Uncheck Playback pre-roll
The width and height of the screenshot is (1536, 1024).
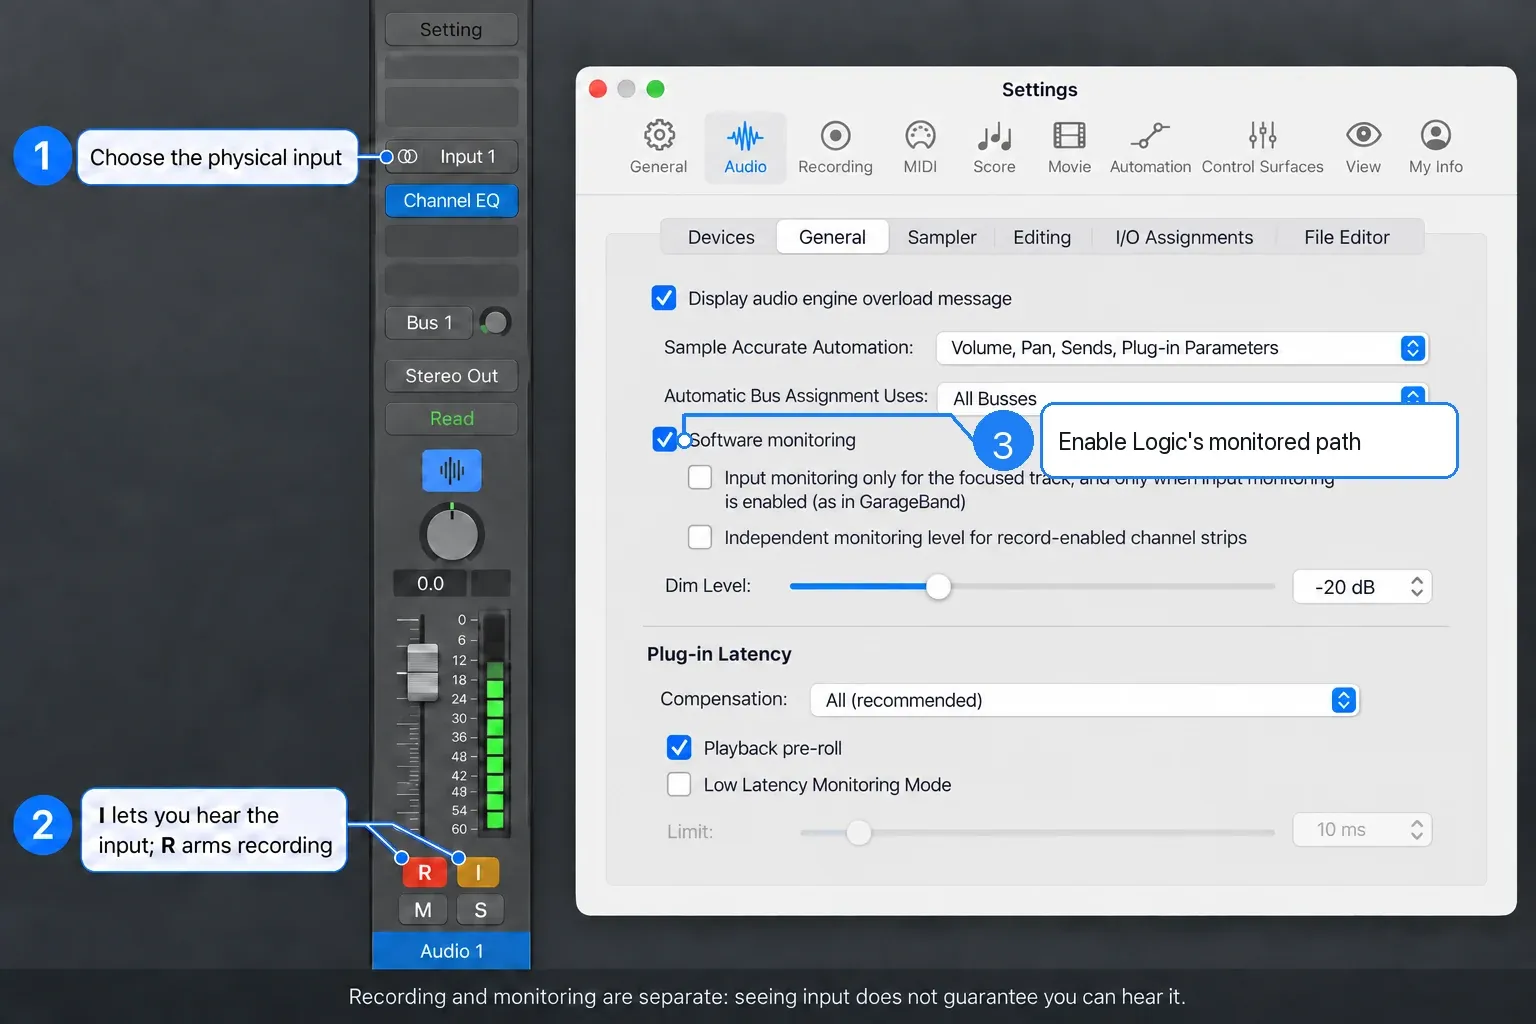click(x=679, y=748)
